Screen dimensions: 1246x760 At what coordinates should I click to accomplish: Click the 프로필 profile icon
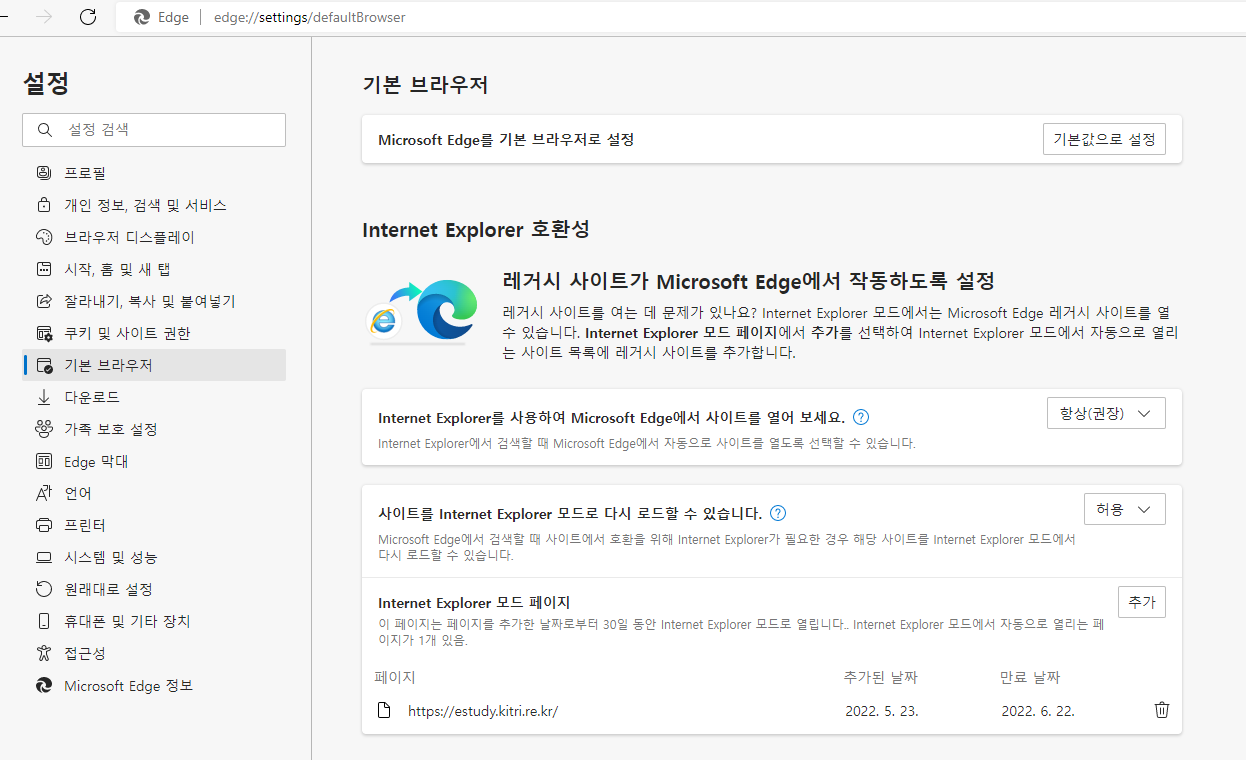[44, 173]
